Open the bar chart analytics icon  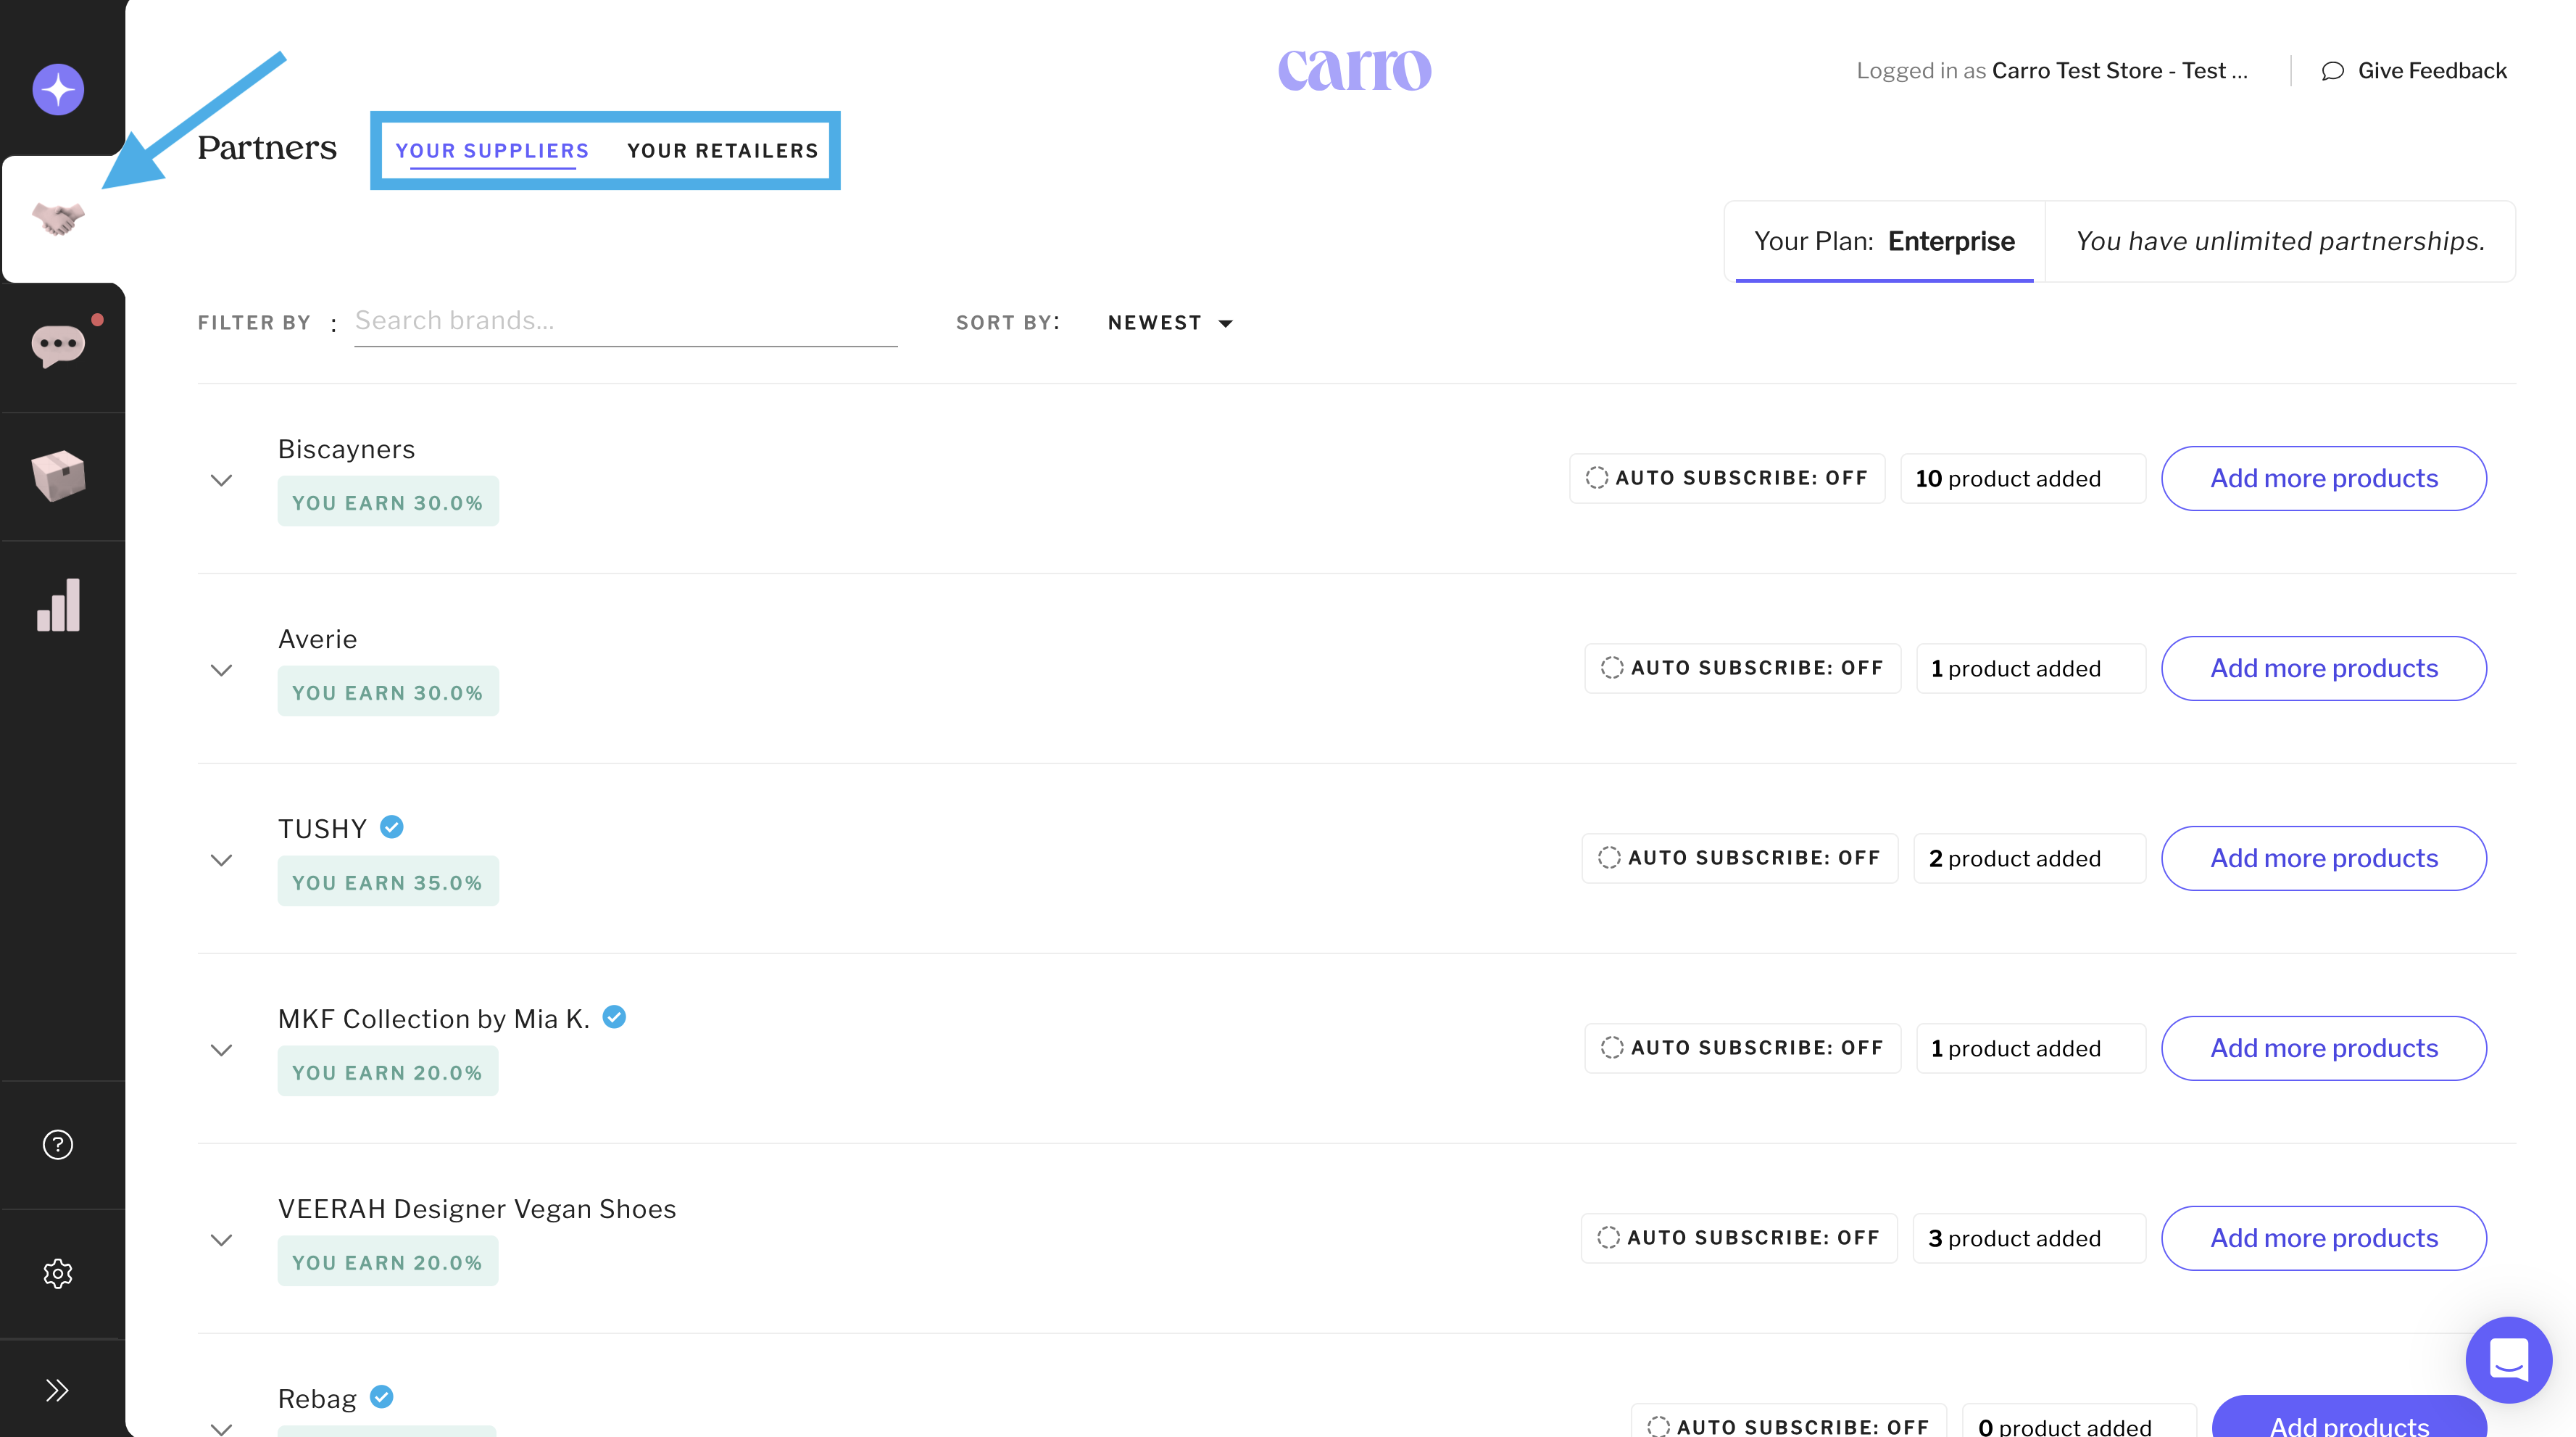[58, 605]
